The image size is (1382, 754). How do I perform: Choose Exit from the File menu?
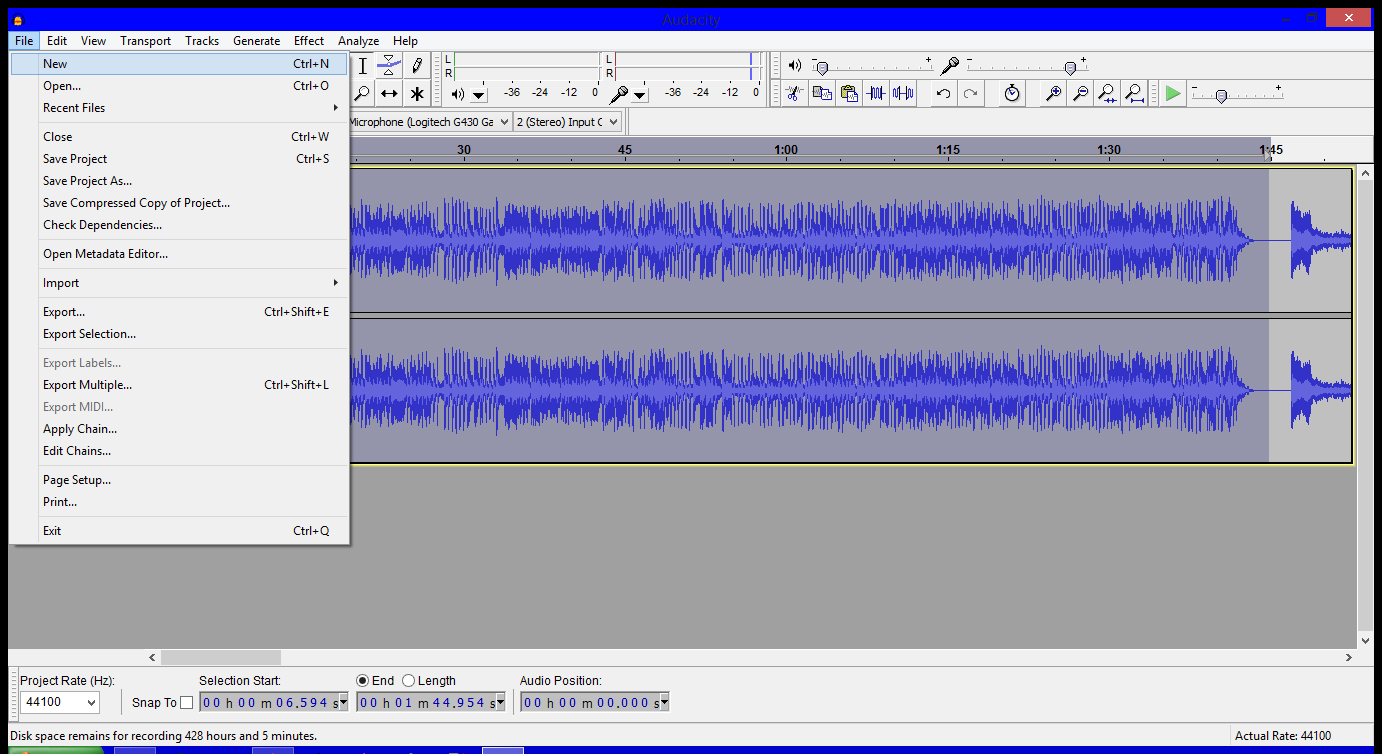click(x=179, y=531)
